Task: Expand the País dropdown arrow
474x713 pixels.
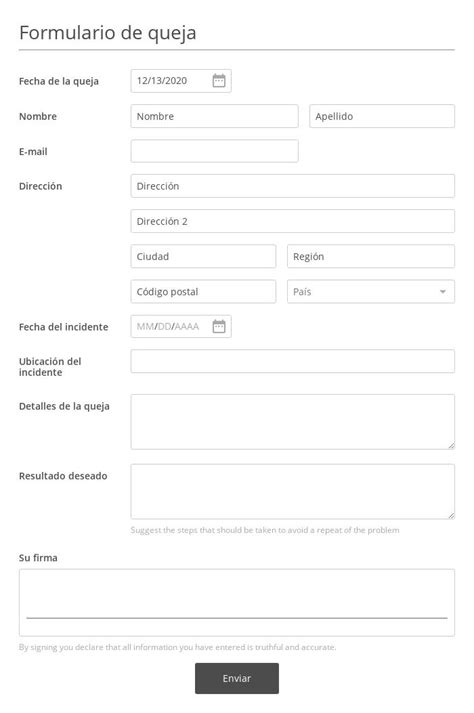Action: click(x=443, y=292)
